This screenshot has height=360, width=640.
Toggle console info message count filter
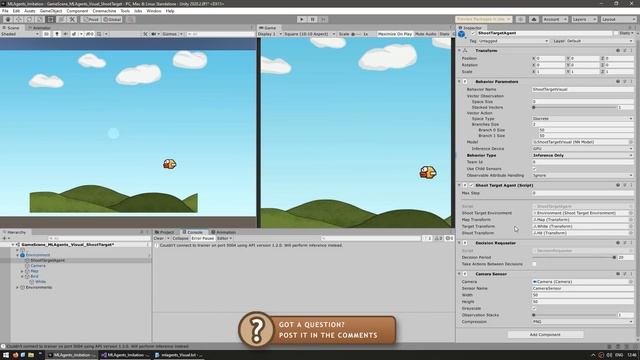tap(427, 238)
